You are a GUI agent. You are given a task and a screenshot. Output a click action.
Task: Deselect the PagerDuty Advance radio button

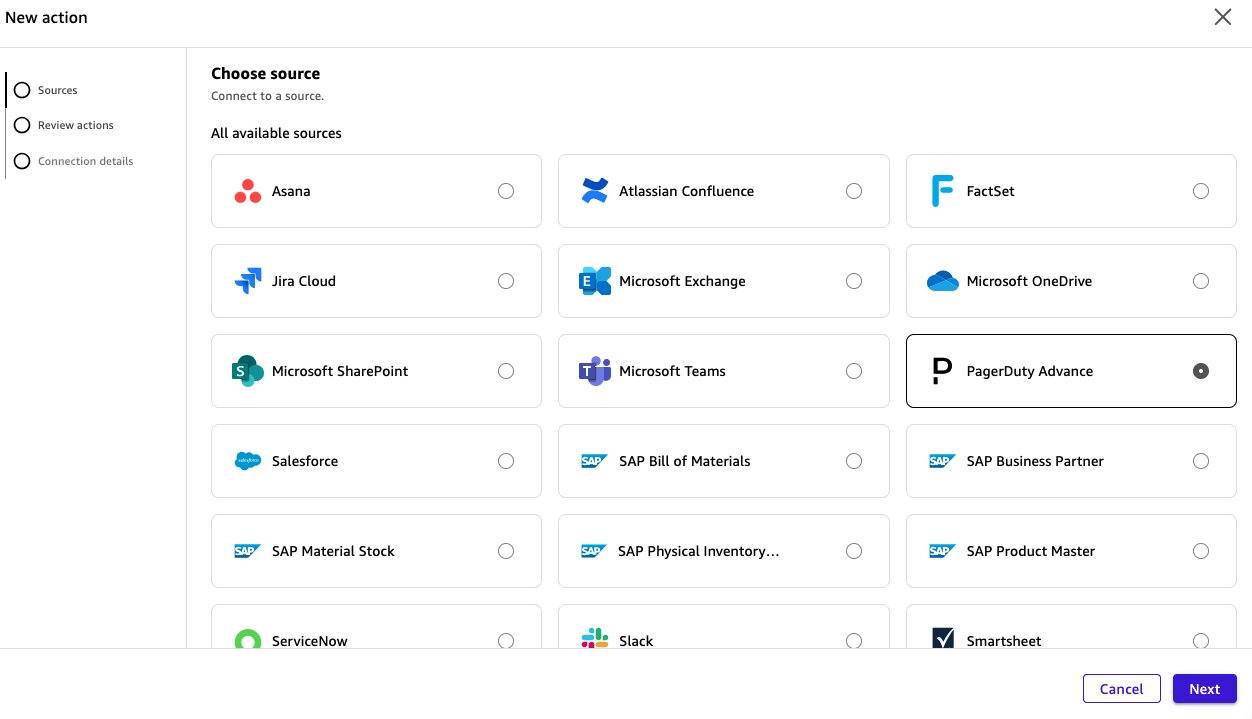tap(1201, 370)
